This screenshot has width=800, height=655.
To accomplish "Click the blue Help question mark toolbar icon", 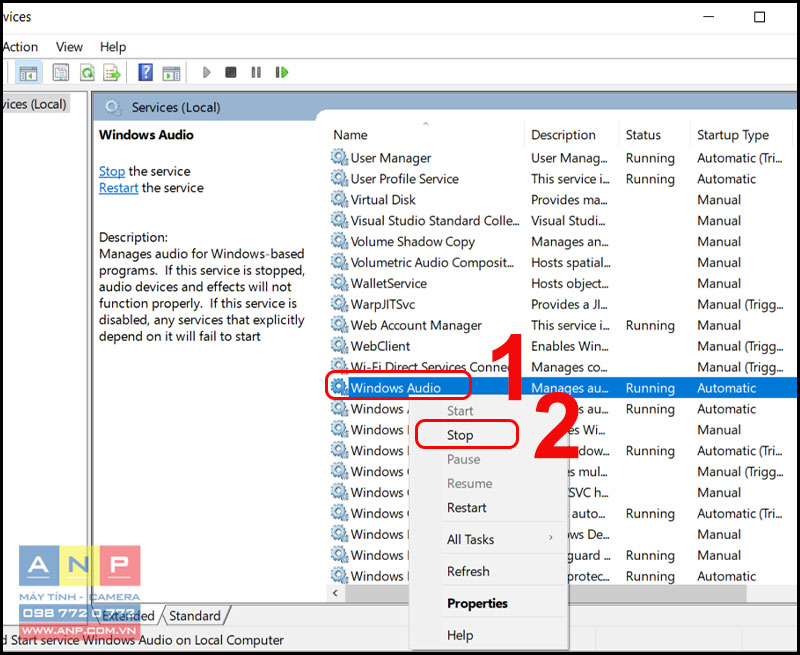I will tap(145, 72).
